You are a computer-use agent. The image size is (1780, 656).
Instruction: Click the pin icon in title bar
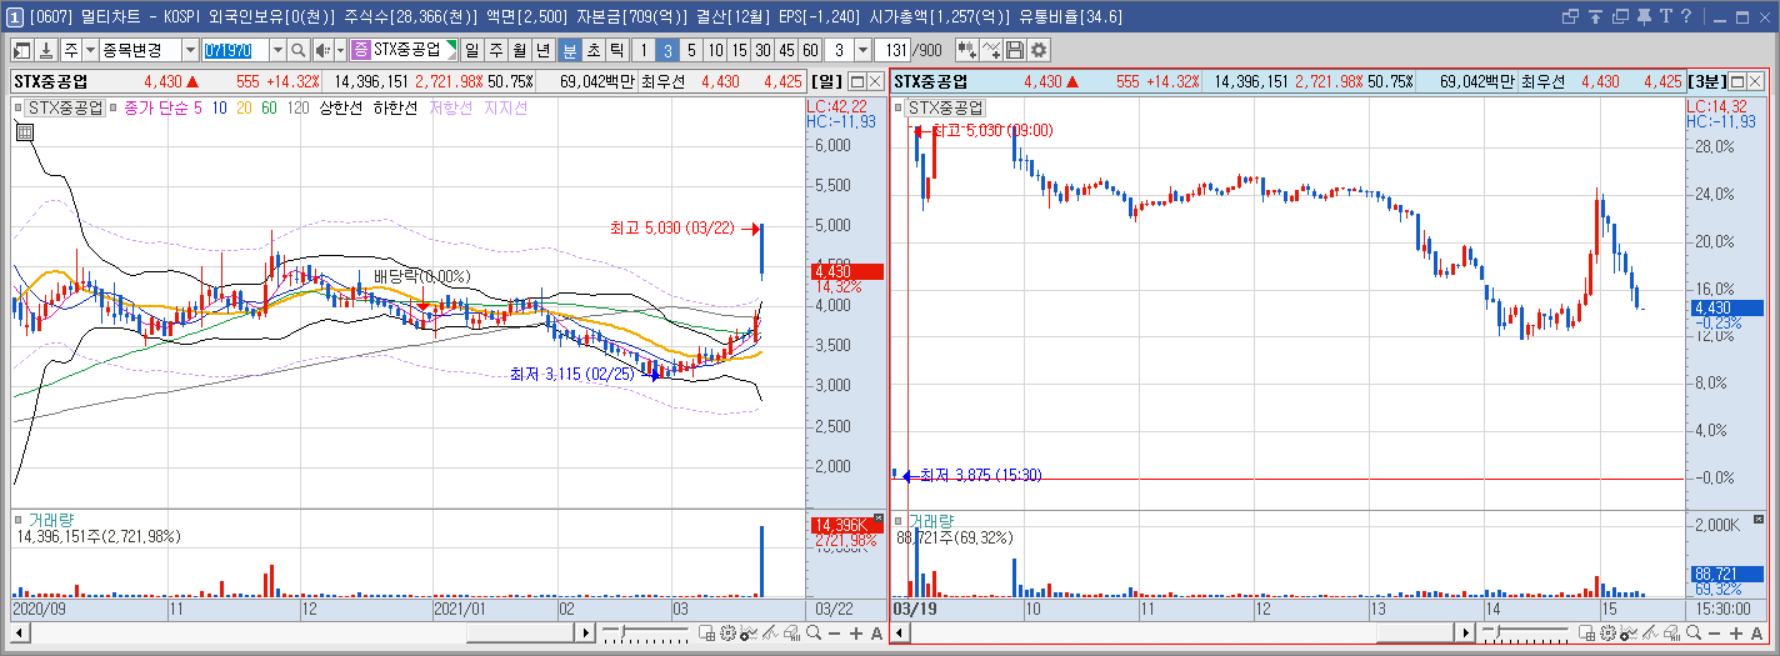pos(1644,16)
